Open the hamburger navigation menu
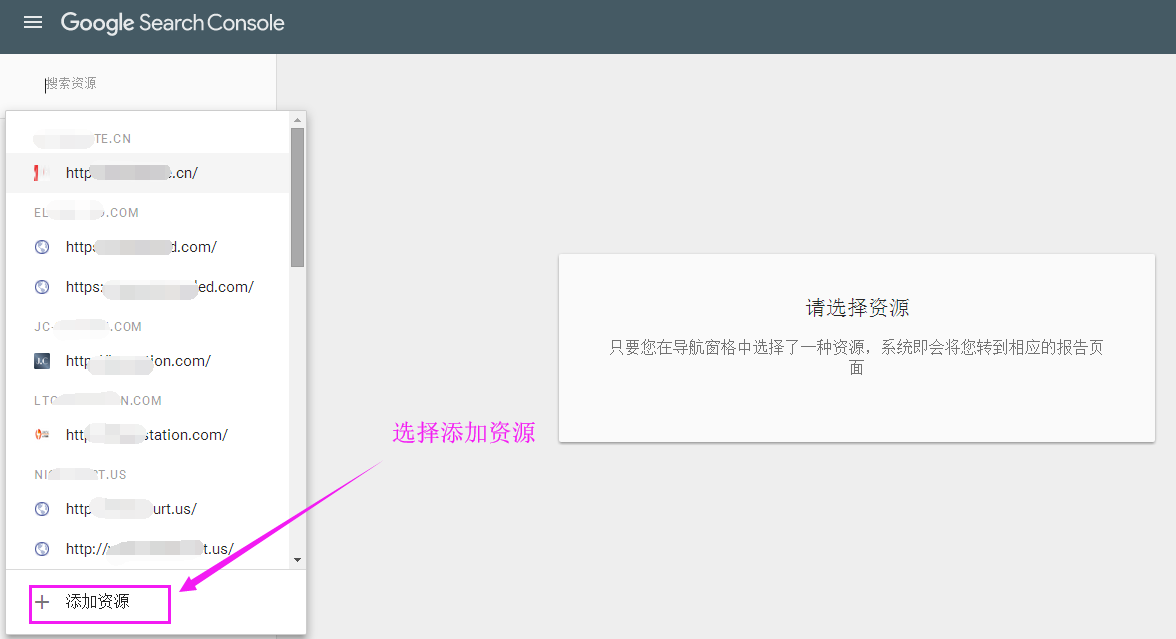1176x639 pixels. click(33, 22)
